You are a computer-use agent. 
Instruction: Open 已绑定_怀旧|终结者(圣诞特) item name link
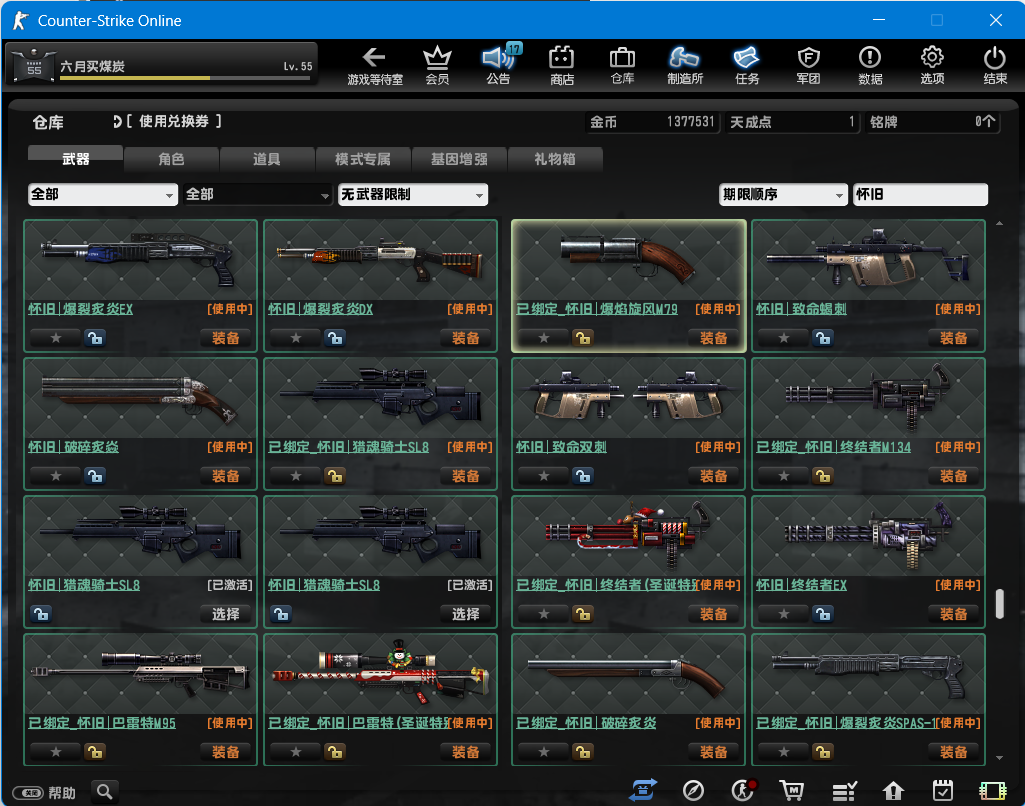pos(606,585)
